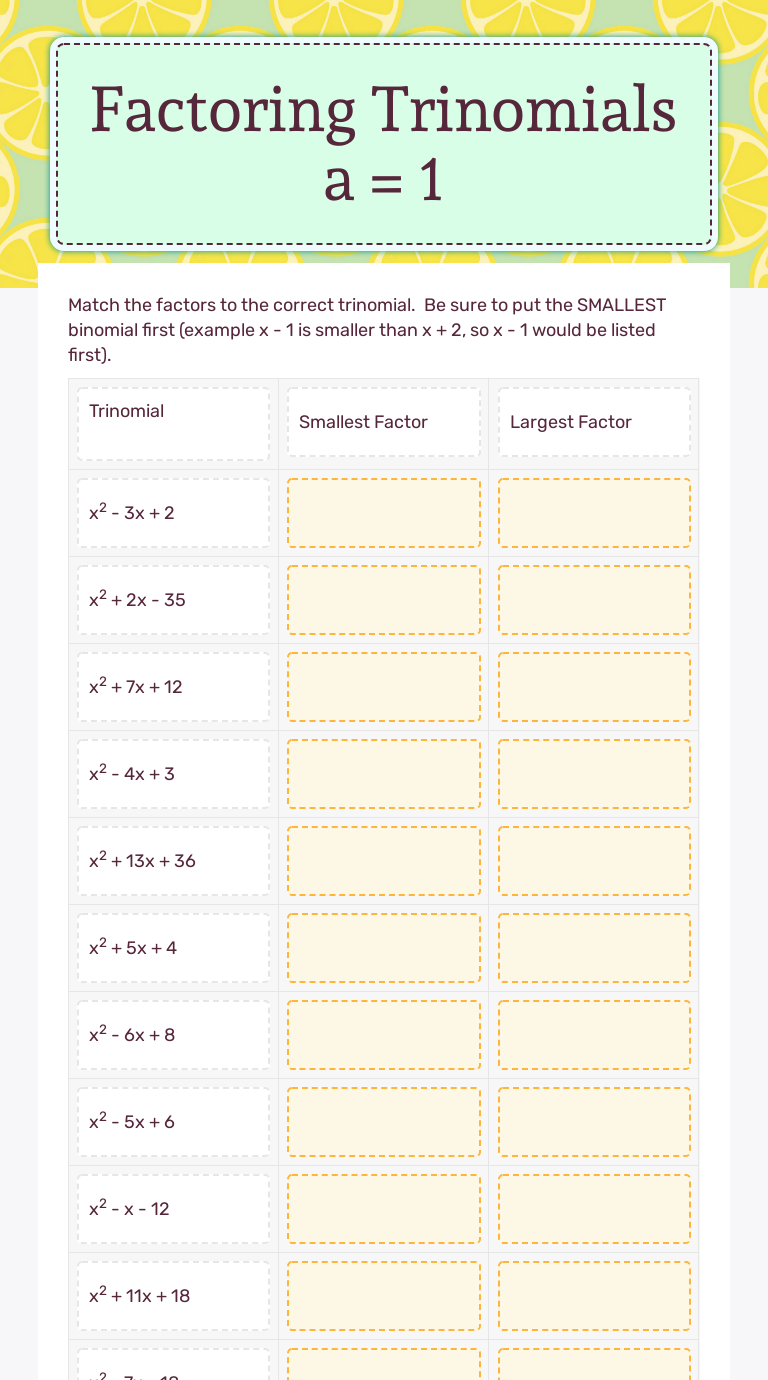The height and width of the screenshot is (1380, 768).
Task: Select Largest Factor drop zone for x² + 2x - 35
Action: [594, 600]
